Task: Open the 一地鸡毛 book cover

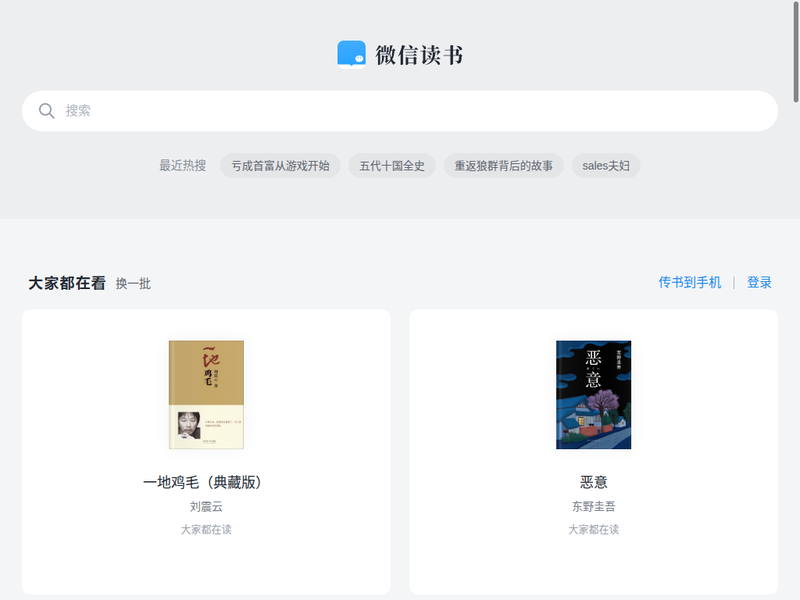Action: [x=206, y=394]
